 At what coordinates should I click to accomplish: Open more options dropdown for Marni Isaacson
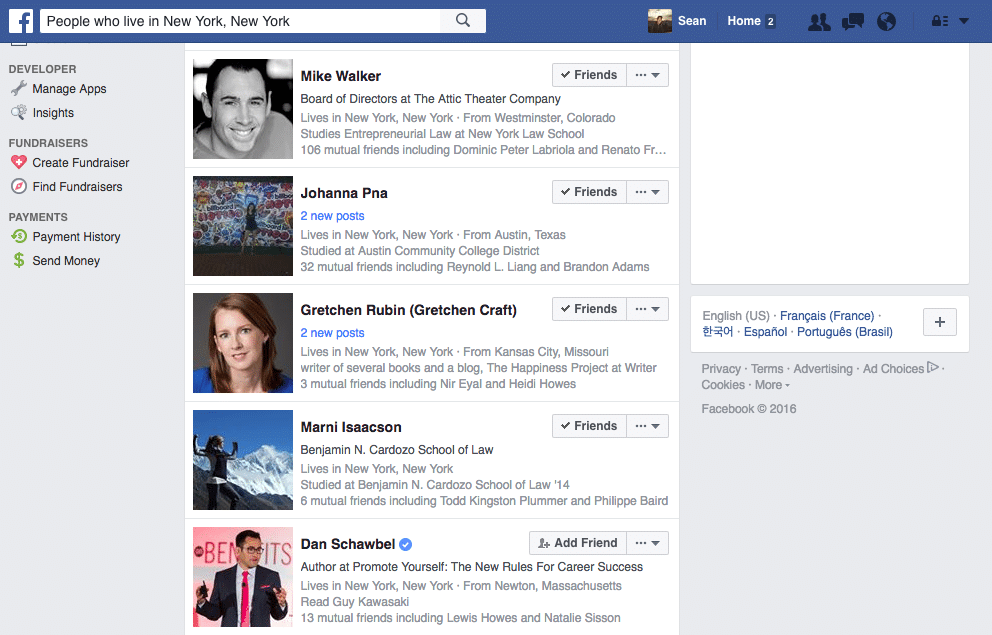(647, 426)
